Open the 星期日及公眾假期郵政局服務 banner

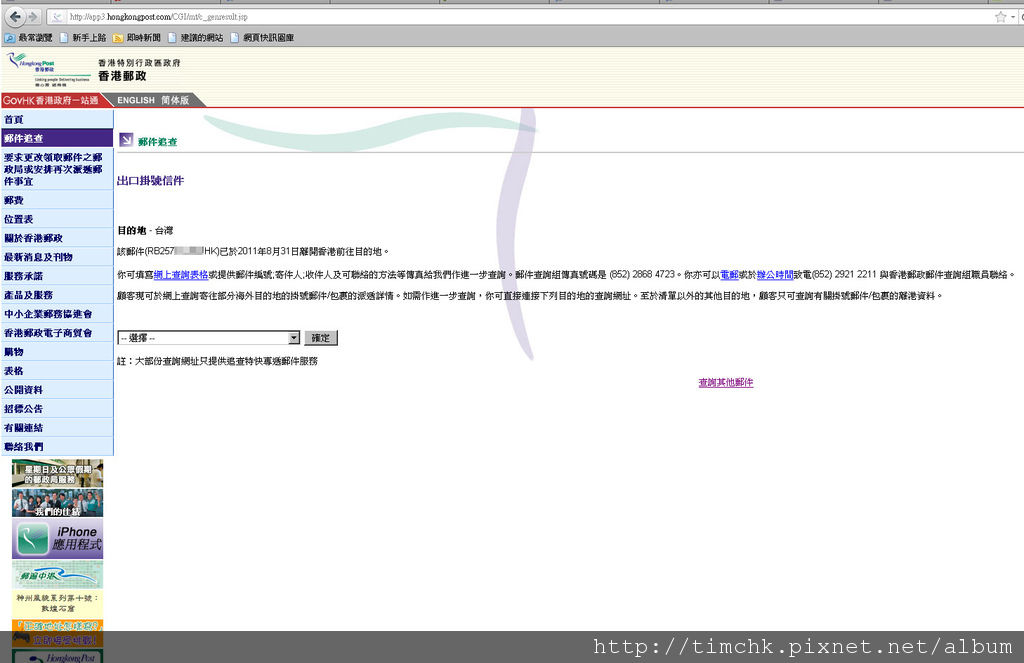pyautogui.click(x=57, y=474)
